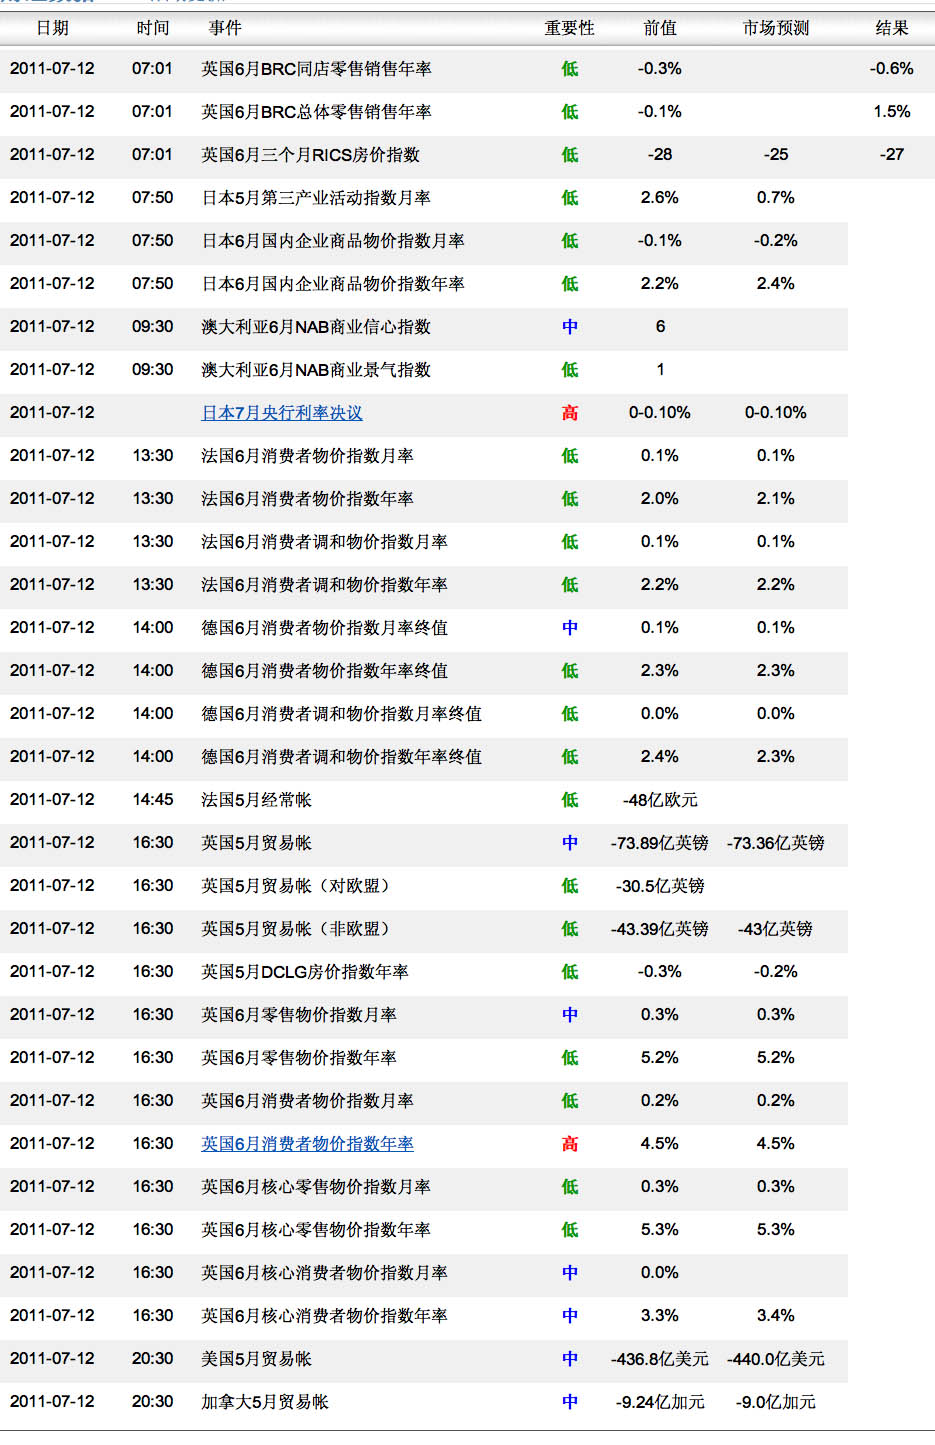
Task: Click the 市场预测 column header
Action: (x=776, y=28)
